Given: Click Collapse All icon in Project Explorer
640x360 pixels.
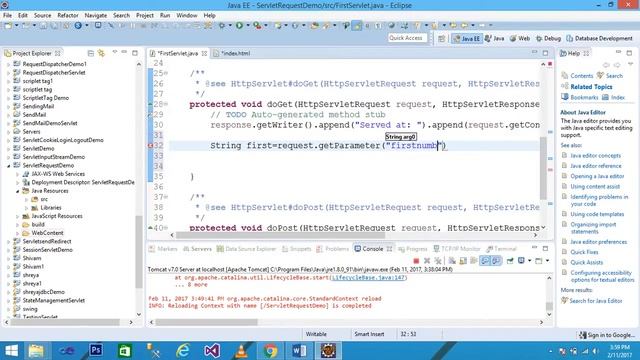Looking at the screenshot, I should tap(91, 53).
